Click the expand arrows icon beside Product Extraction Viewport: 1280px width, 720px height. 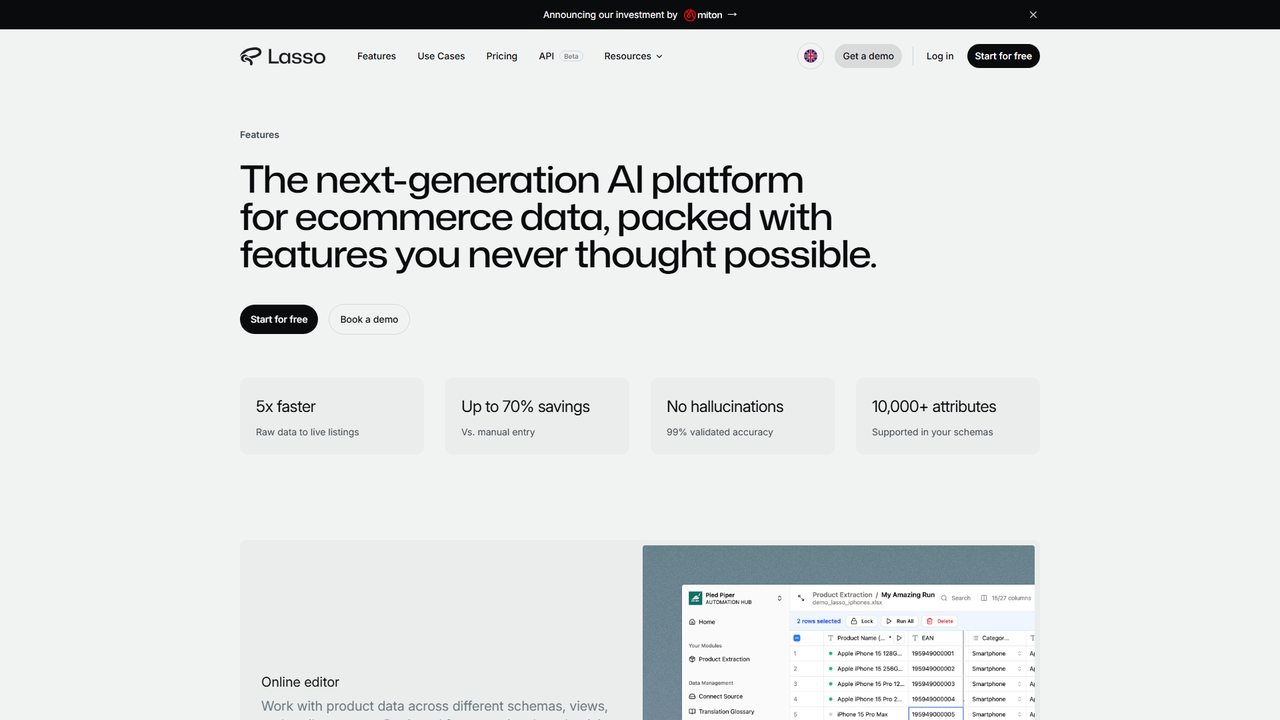coord(801,598)
